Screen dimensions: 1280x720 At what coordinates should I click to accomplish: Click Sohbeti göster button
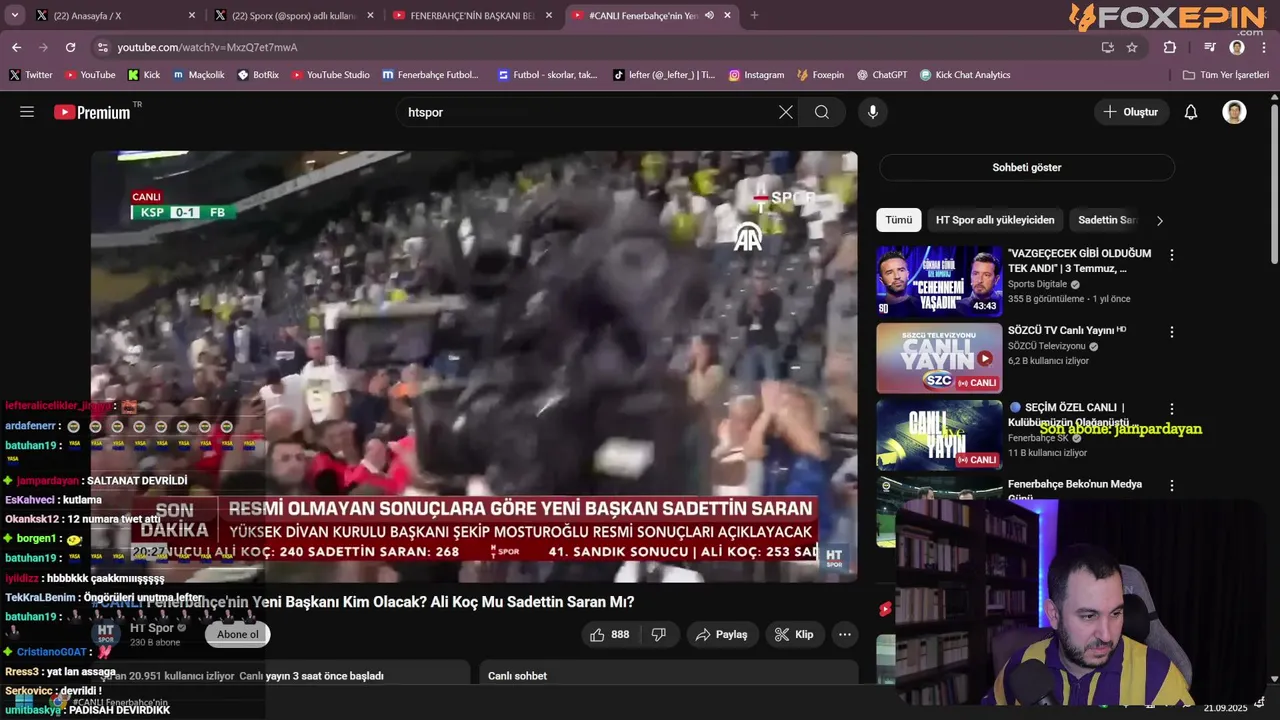1027,167
